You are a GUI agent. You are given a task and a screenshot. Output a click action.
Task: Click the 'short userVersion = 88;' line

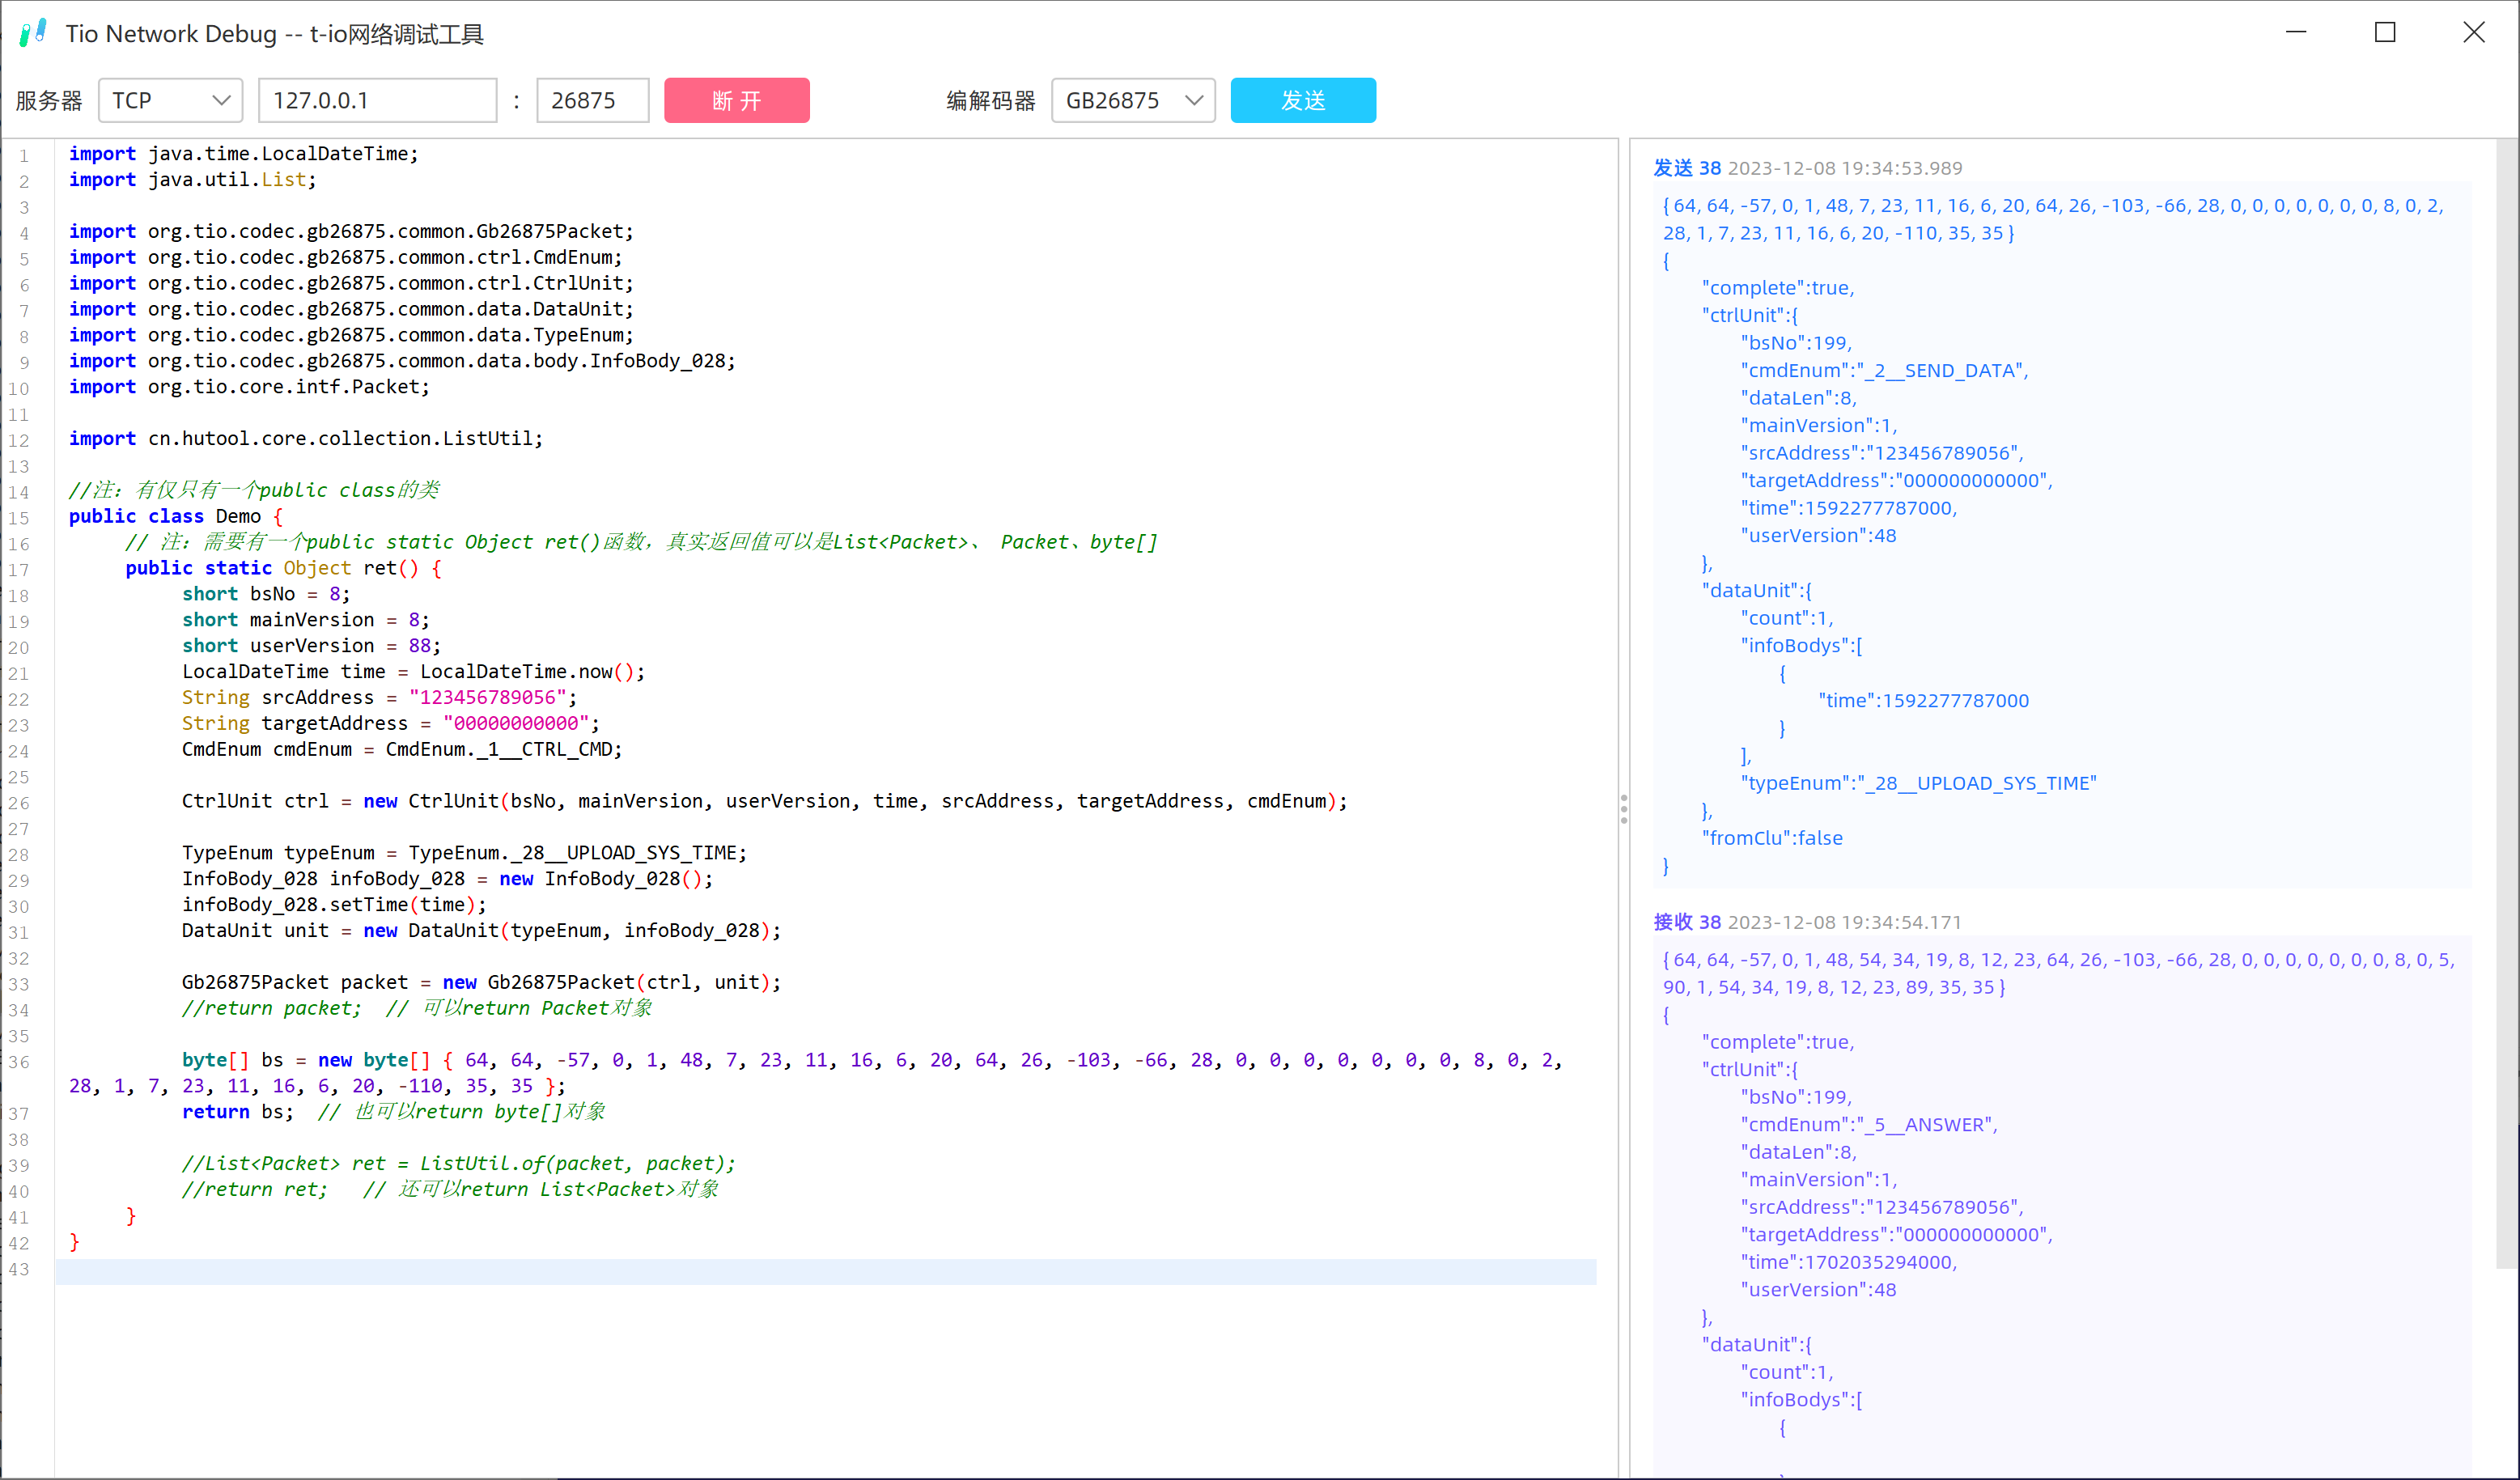(x=311, y=646)
